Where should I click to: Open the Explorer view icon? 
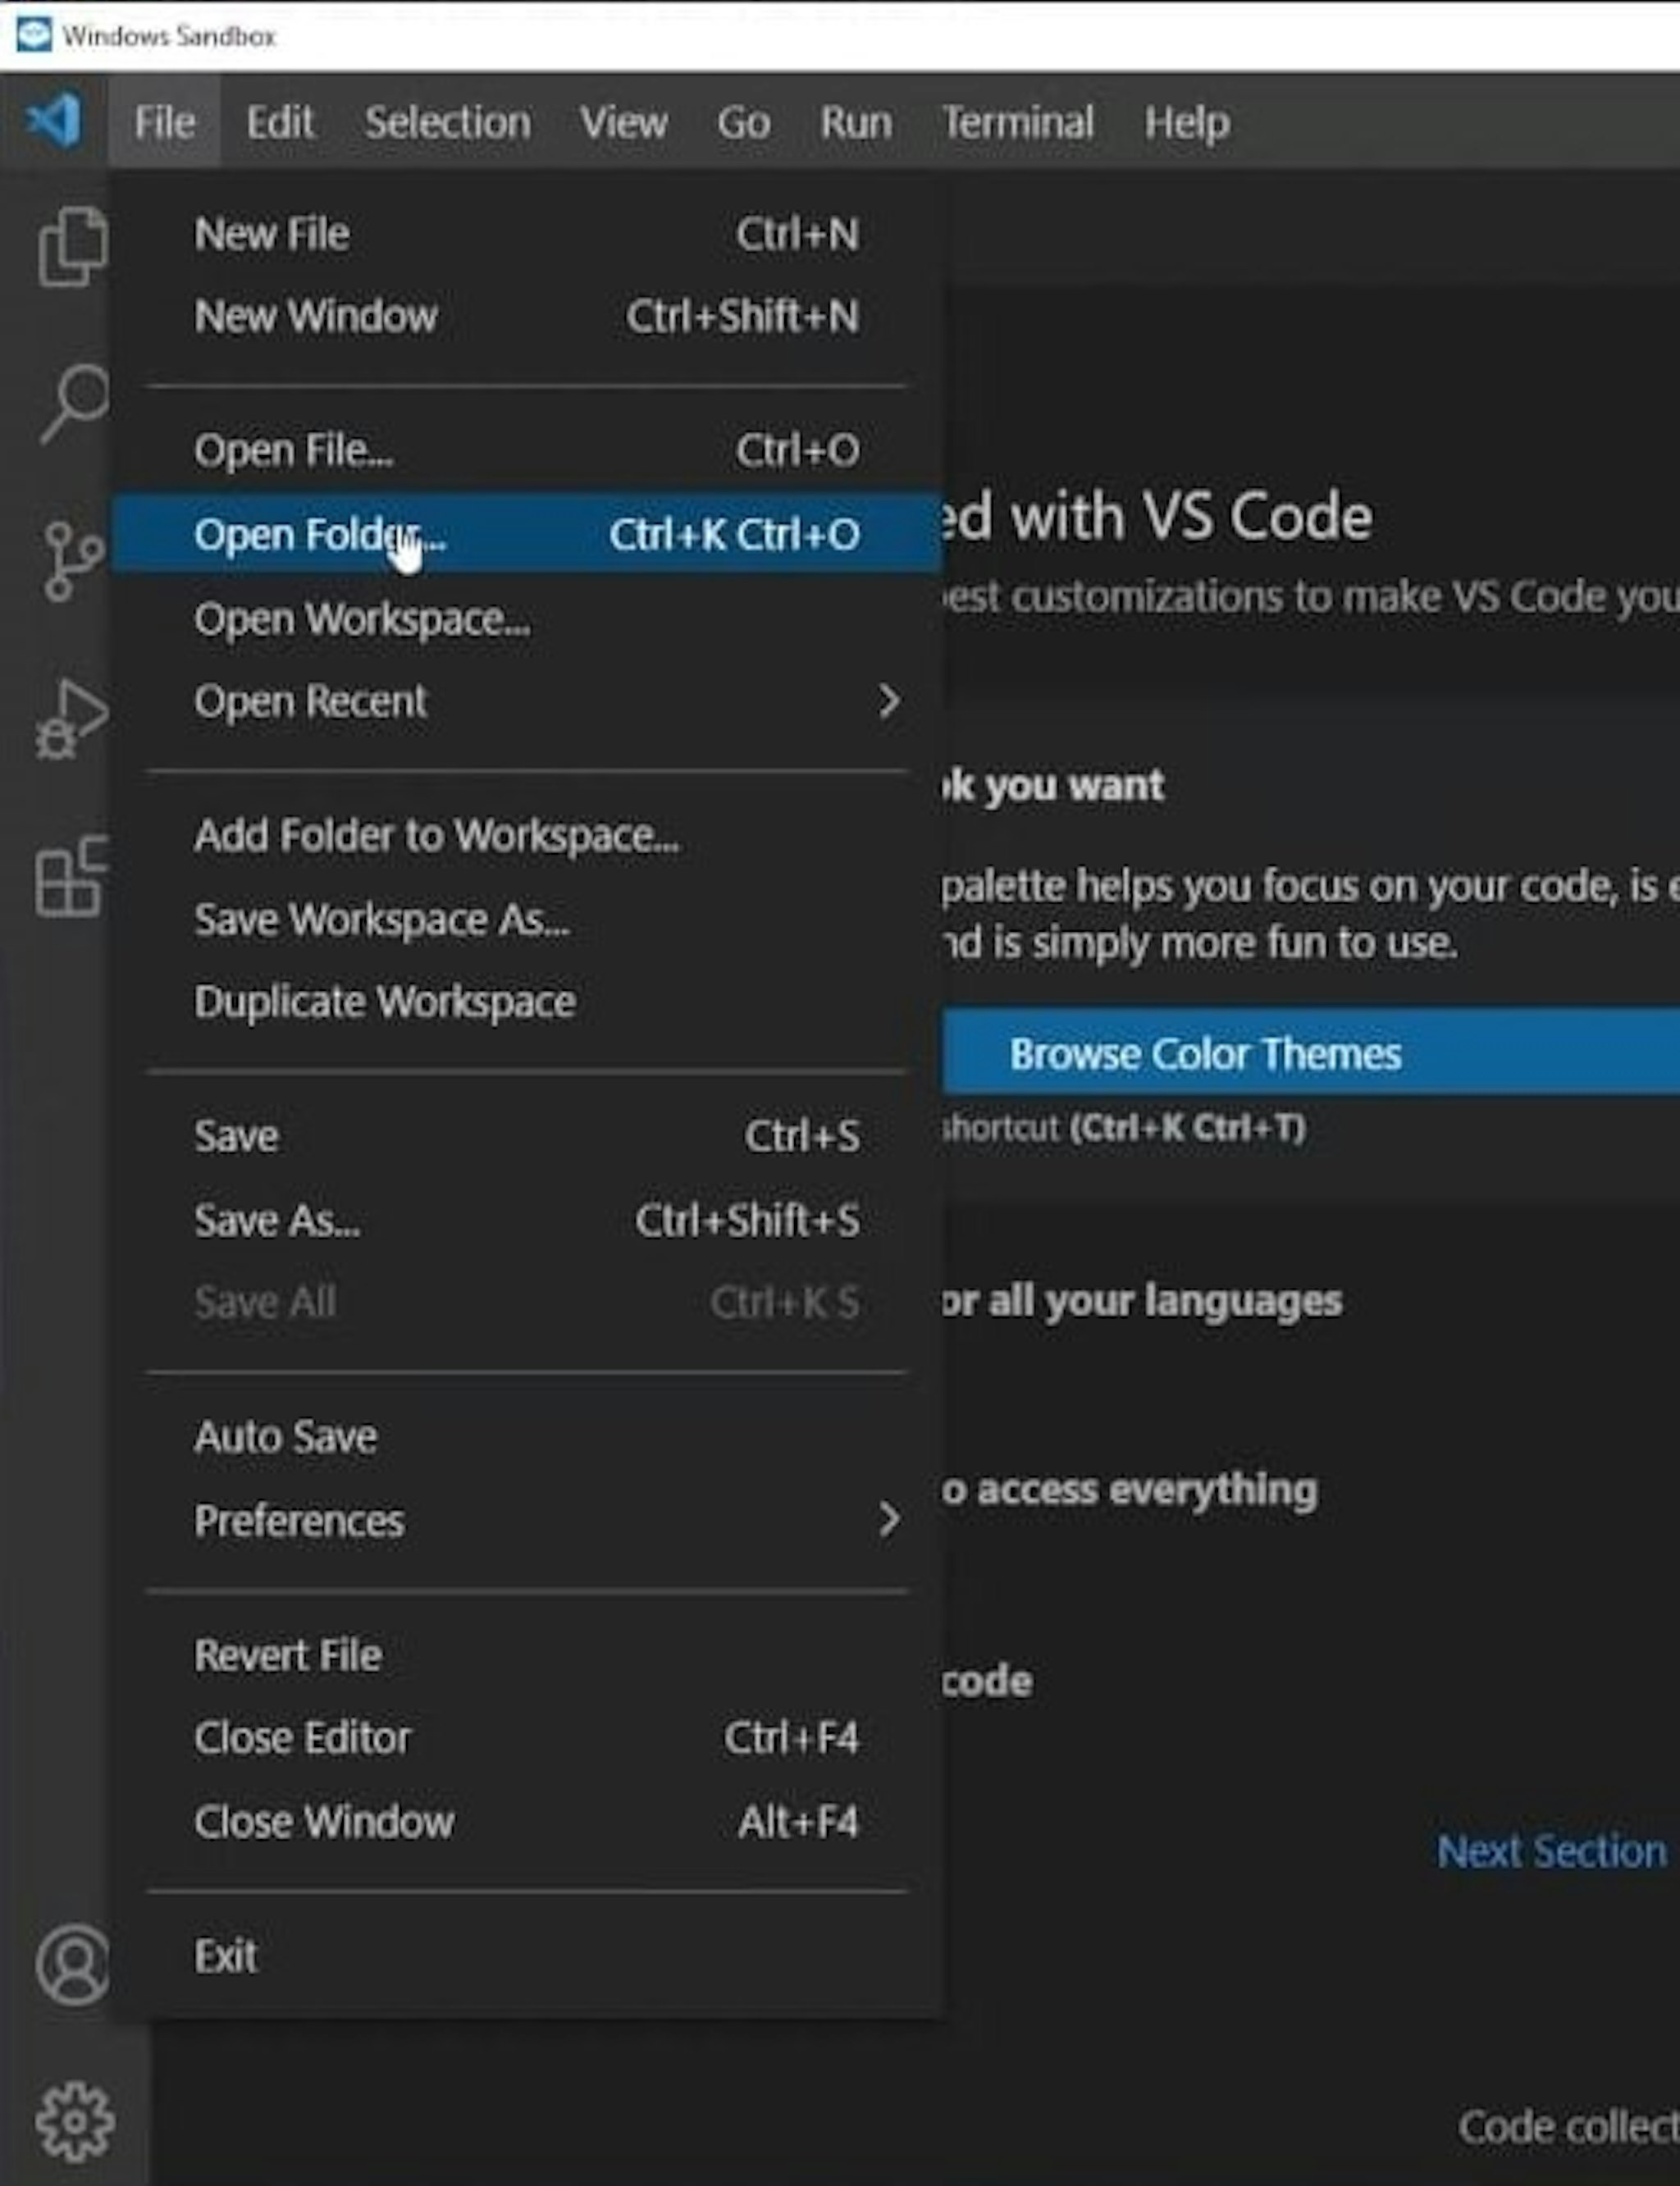pos(72,247)
